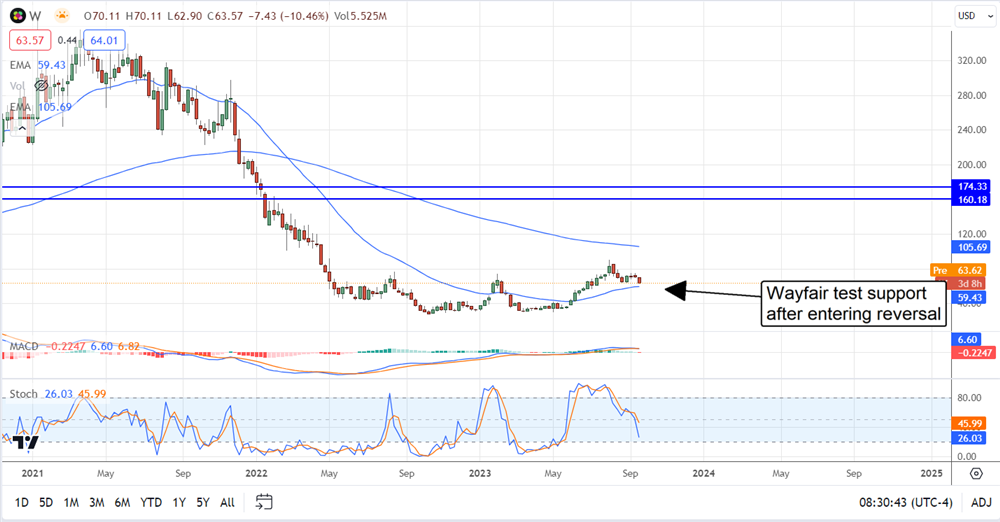Open chart axis settings gear icon
Image resolution: width=1000 pixels, height=522 pixels.
click(976, 474)
